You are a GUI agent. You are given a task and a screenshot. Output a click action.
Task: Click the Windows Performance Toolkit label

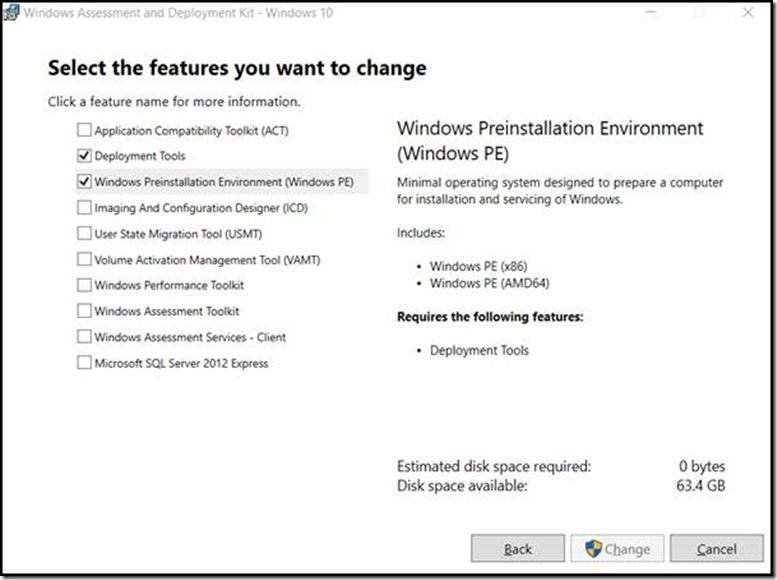(169, 286)
